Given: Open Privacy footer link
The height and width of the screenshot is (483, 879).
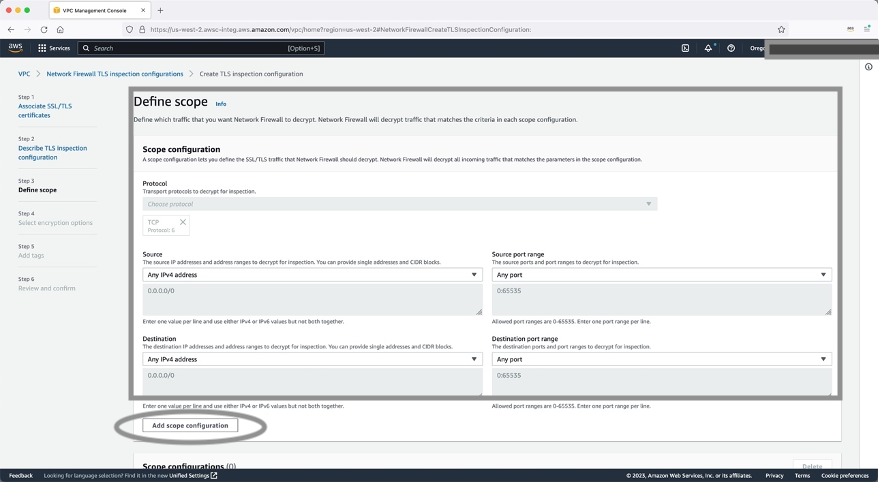Looking at the screenshot, I should click(x=774, y=476).
